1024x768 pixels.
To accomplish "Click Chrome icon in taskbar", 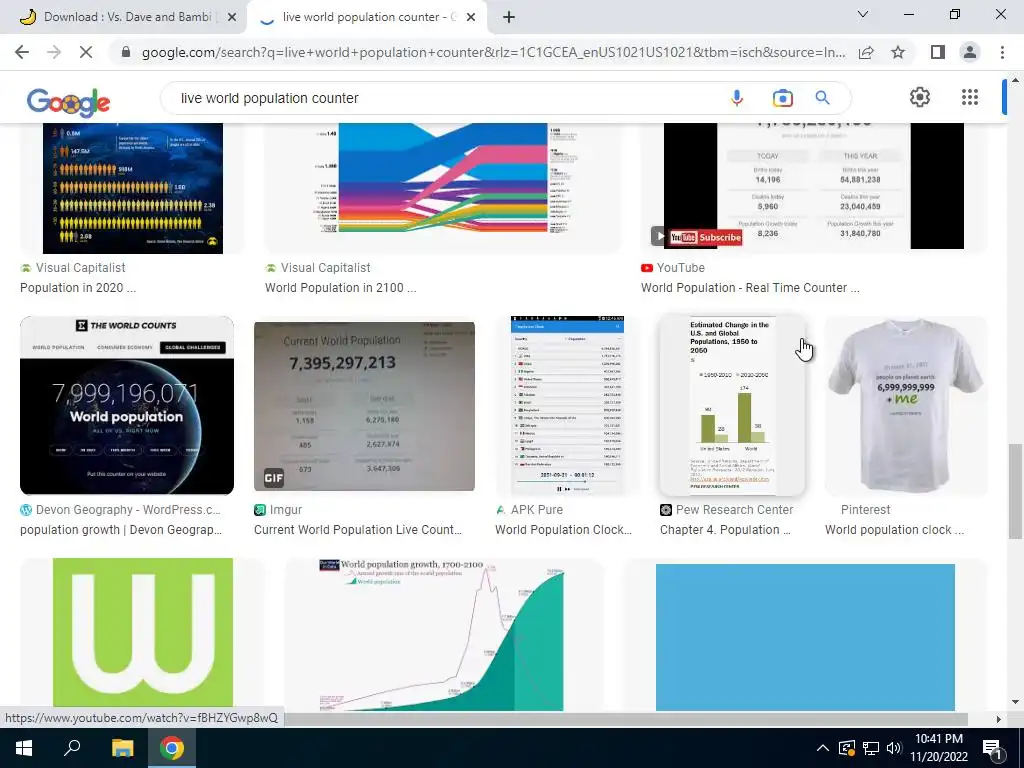I will point(172,748).
